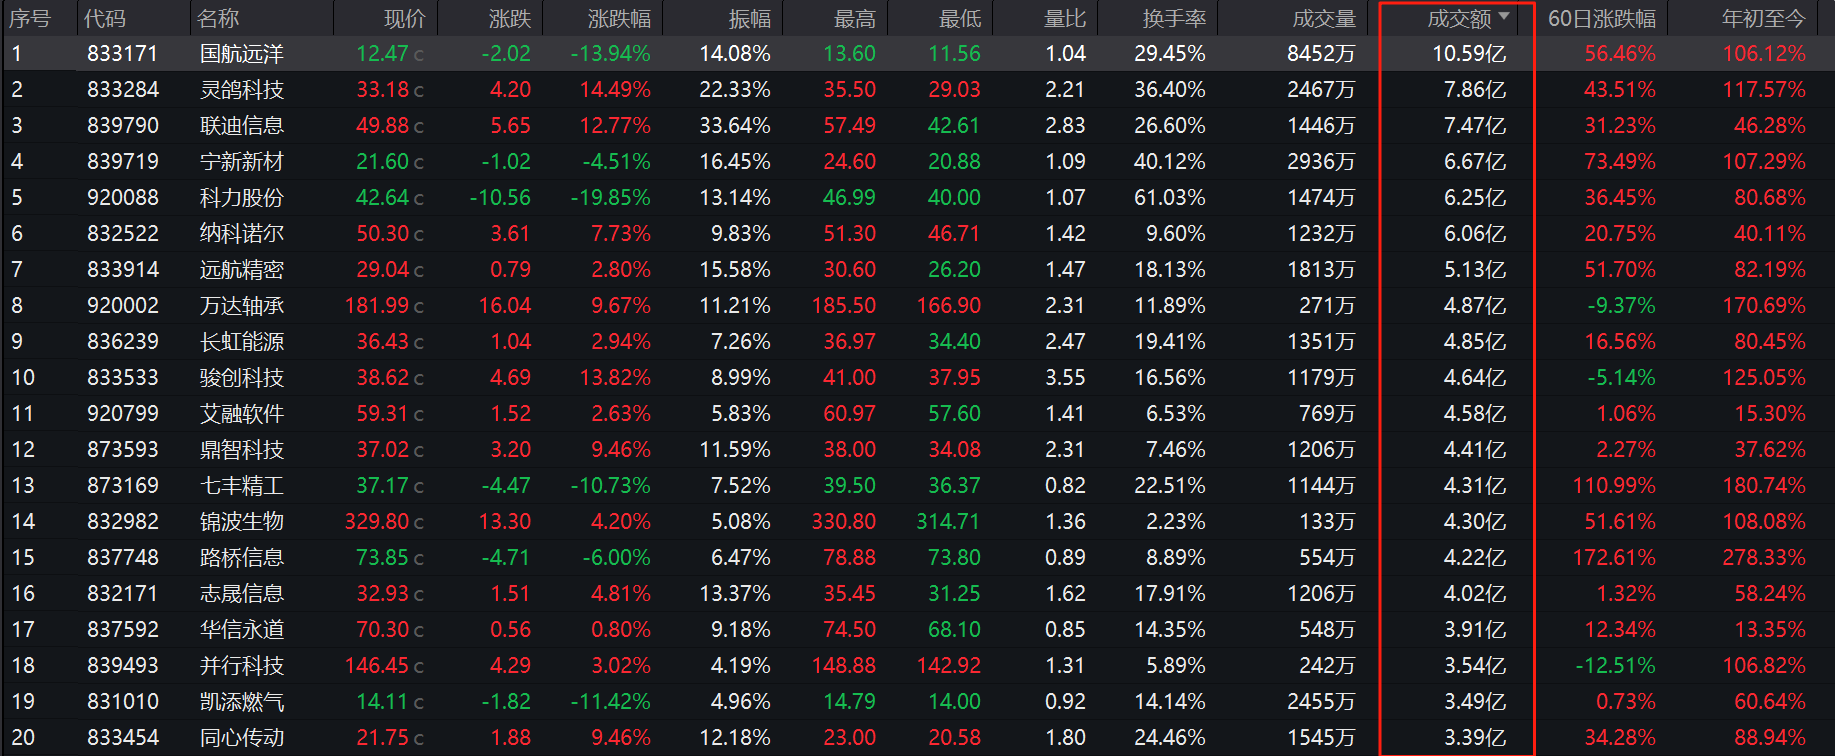Screen dimensions: 1835x756
Task: Select stock 凯添燃气
Action: tap(242, 702)
